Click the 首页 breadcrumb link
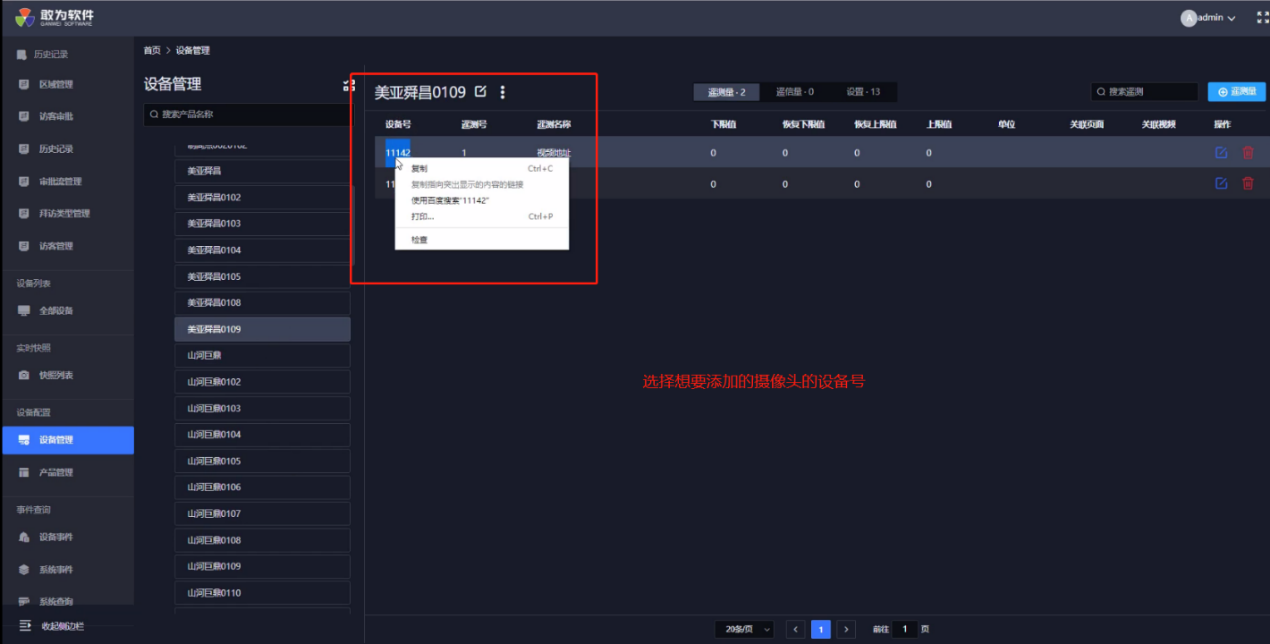Screen dimensions: 1270x644 click(x=152, y=50)
